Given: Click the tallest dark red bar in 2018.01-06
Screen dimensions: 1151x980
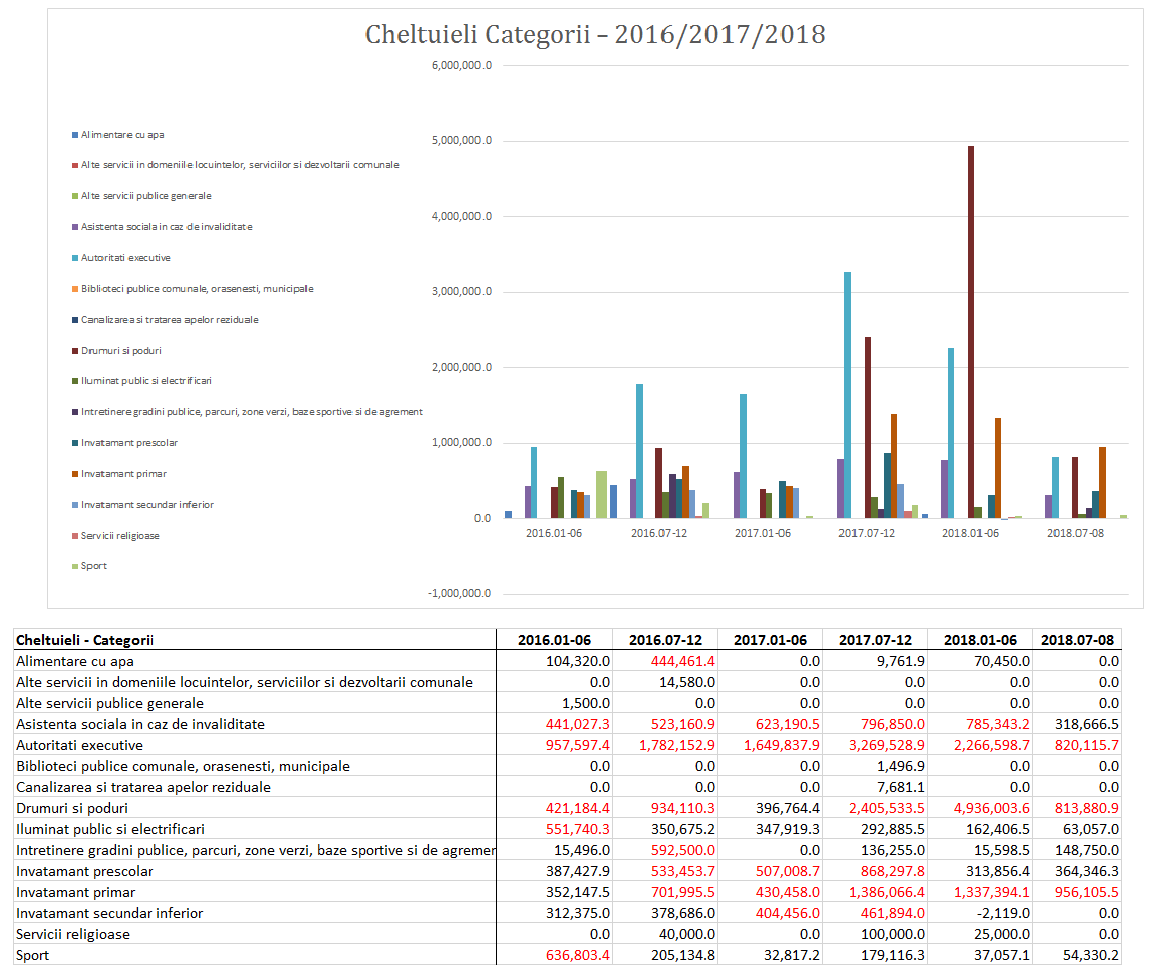Looking at the screenshot, I should (x=970, y=330).
